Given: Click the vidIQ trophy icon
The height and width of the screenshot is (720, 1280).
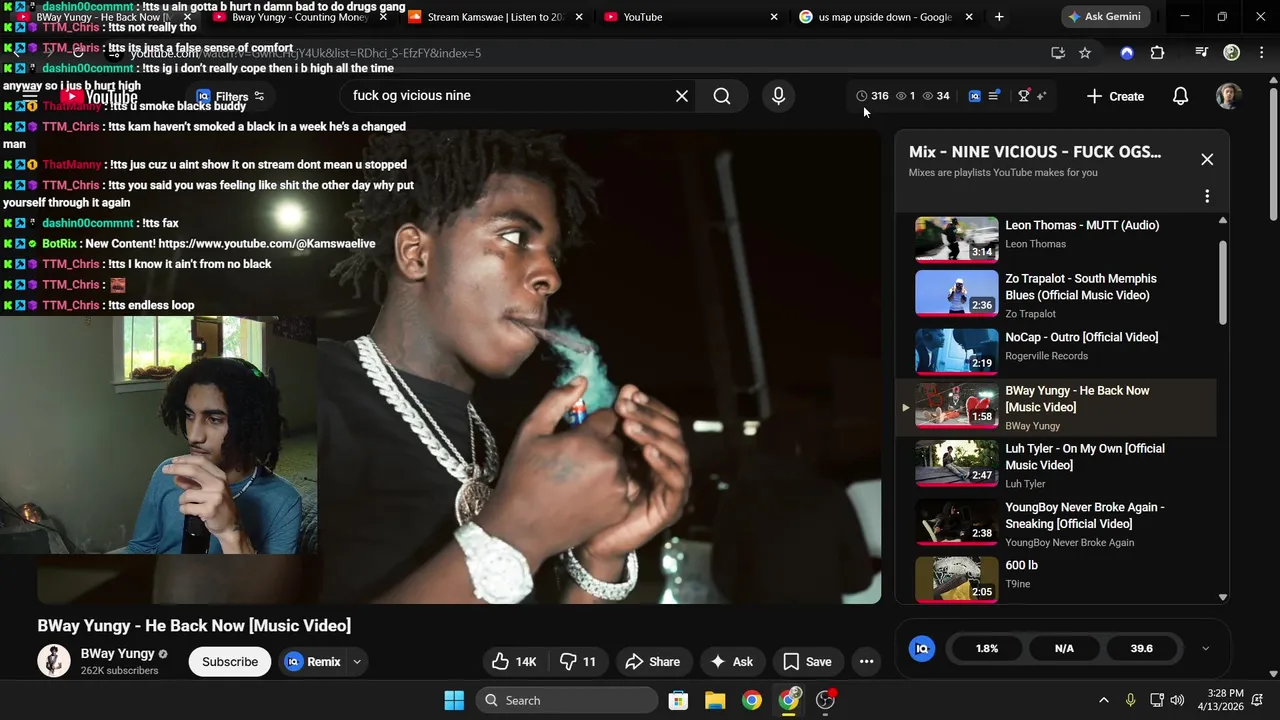Looking at the screenshot, I should 1023,96.
